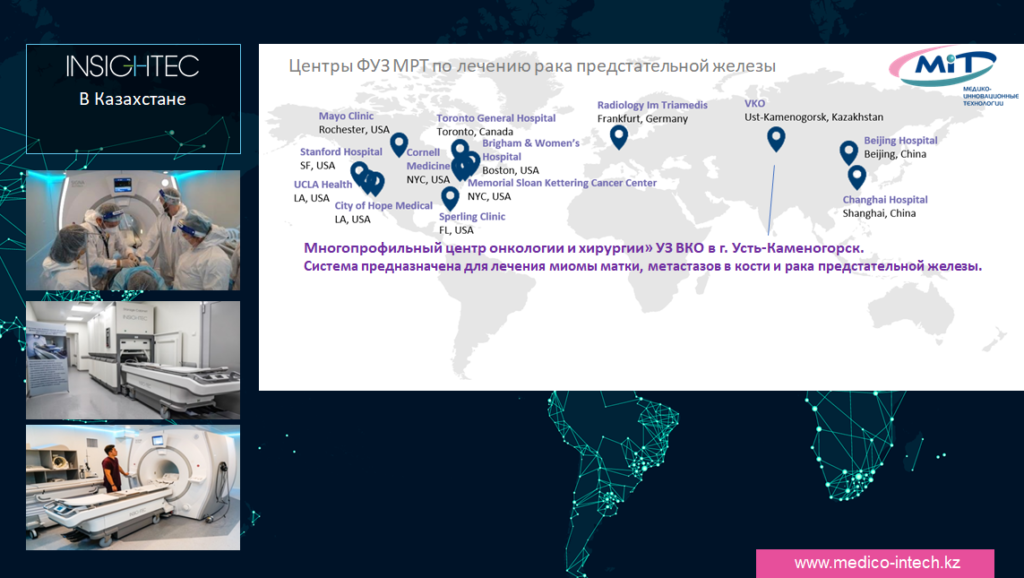Click the 'Ust-Kamenogorsk, Kazakhstan' text
Image resolution: width=1024 pixels, height=578 pixels.
click(x=814, y=117)
